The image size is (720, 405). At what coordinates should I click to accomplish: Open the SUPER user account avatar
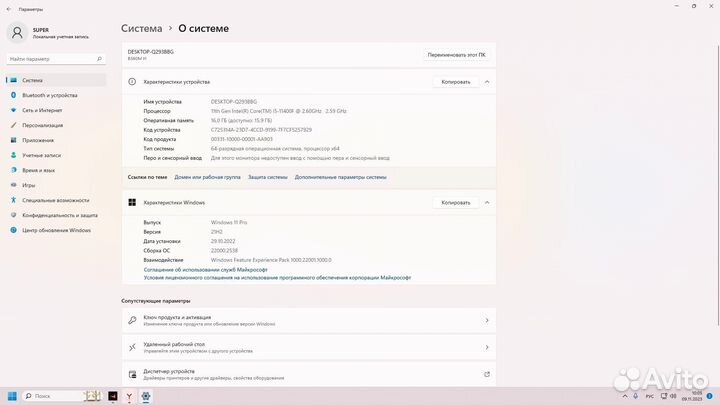(17, 33)
